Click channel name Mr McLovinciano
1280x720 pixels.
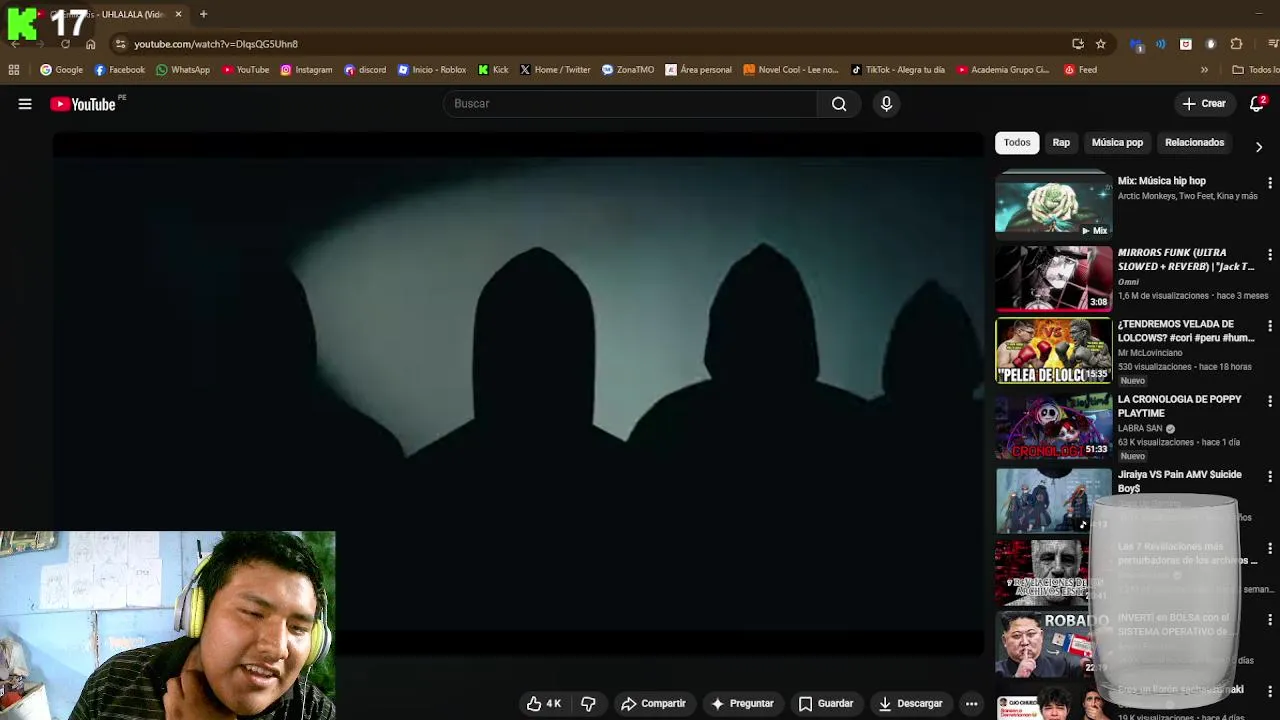[1150, 353]
